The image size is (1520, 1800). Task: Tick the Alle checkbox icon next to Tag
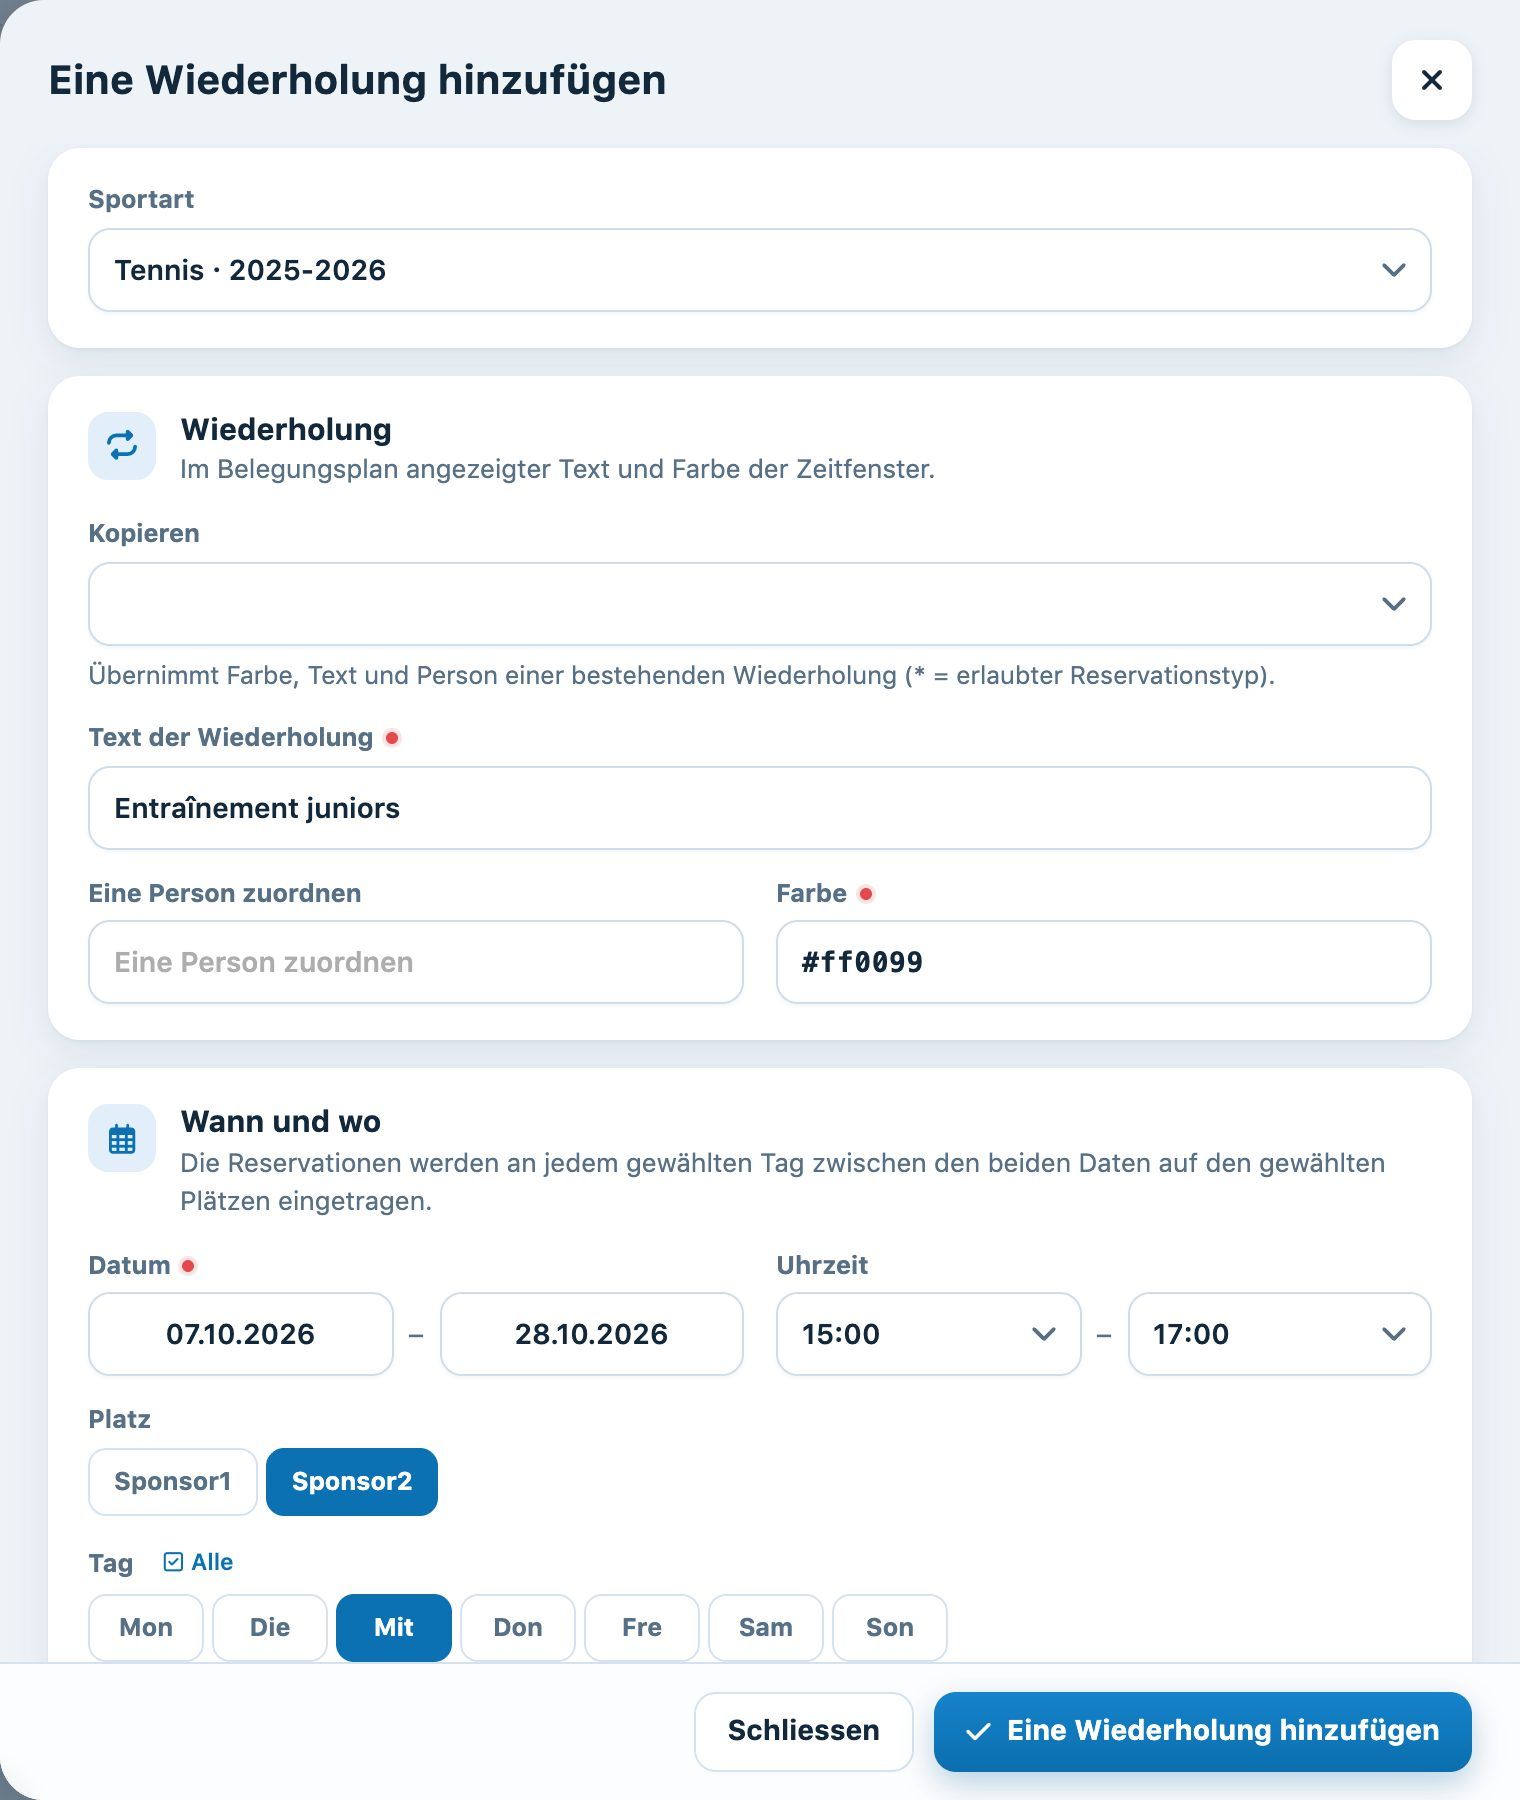(173, 1562)
